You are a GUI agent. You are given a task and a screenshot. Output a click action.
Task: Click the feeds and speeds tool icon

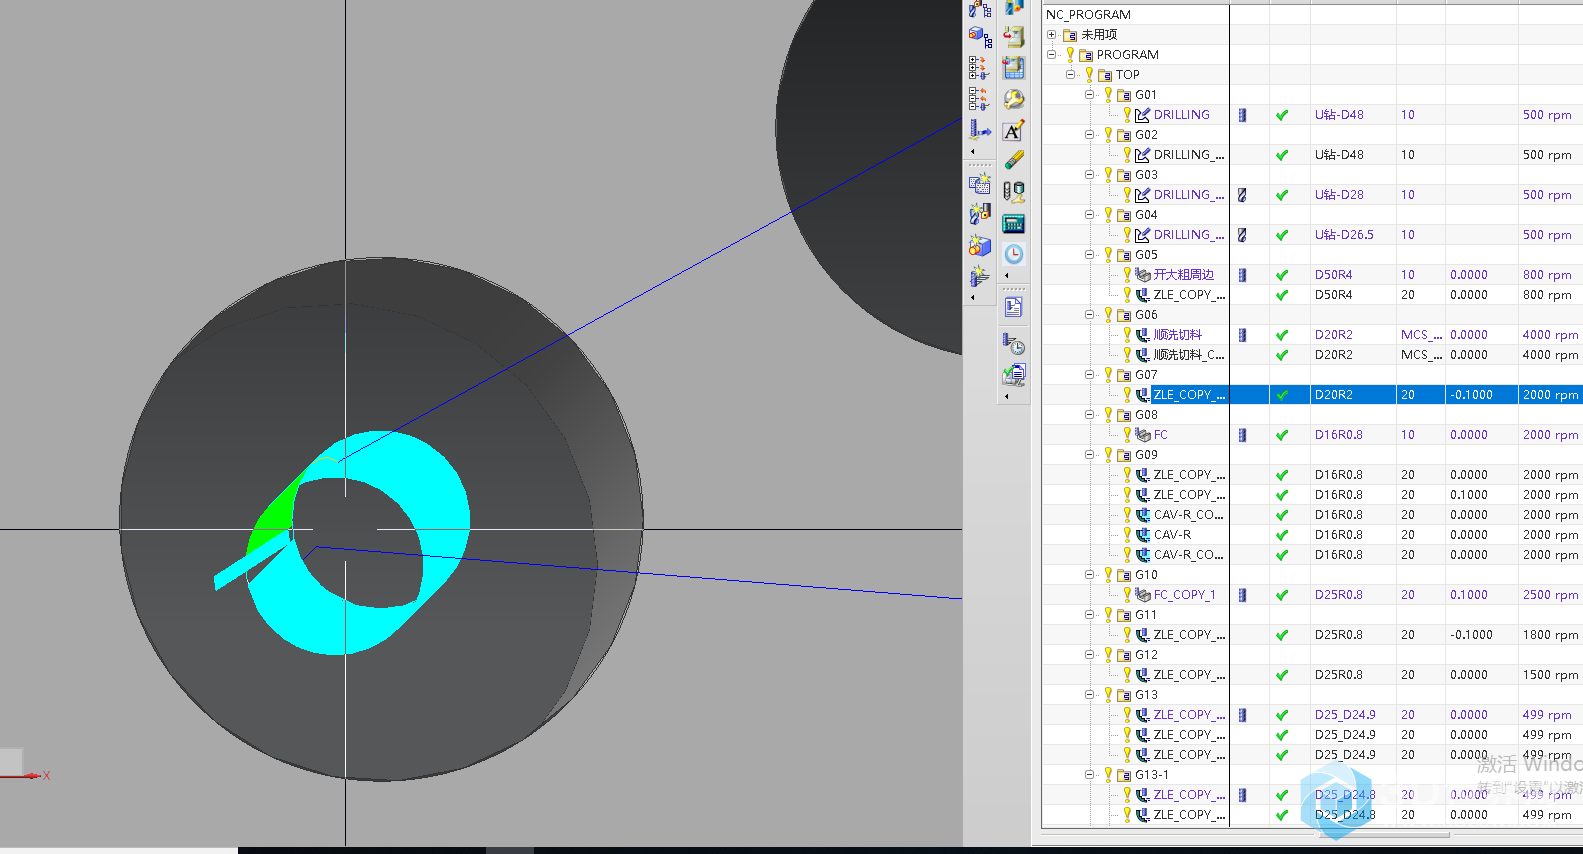1014,192
